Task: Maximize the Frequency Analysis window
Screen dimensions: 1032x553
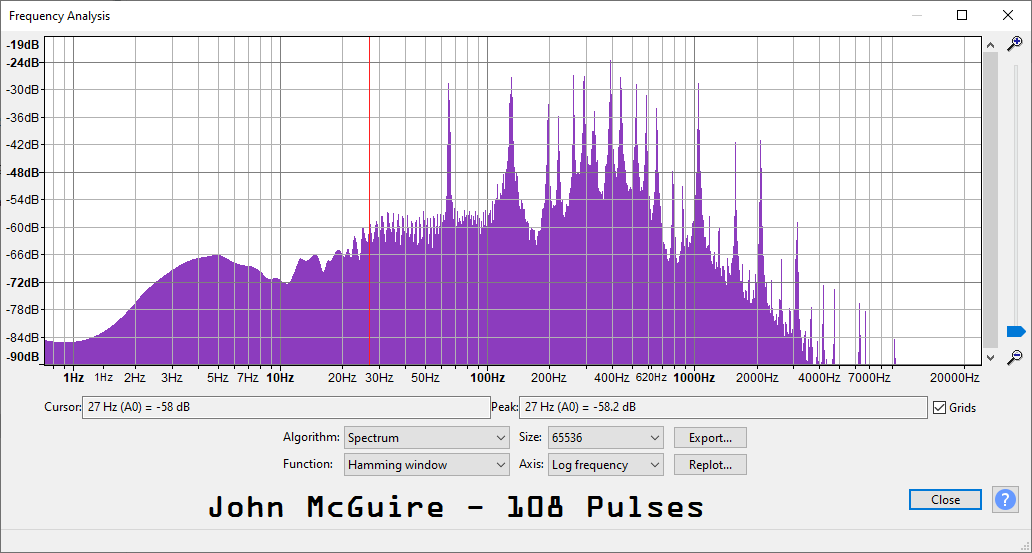Action: tap(962, 15)
